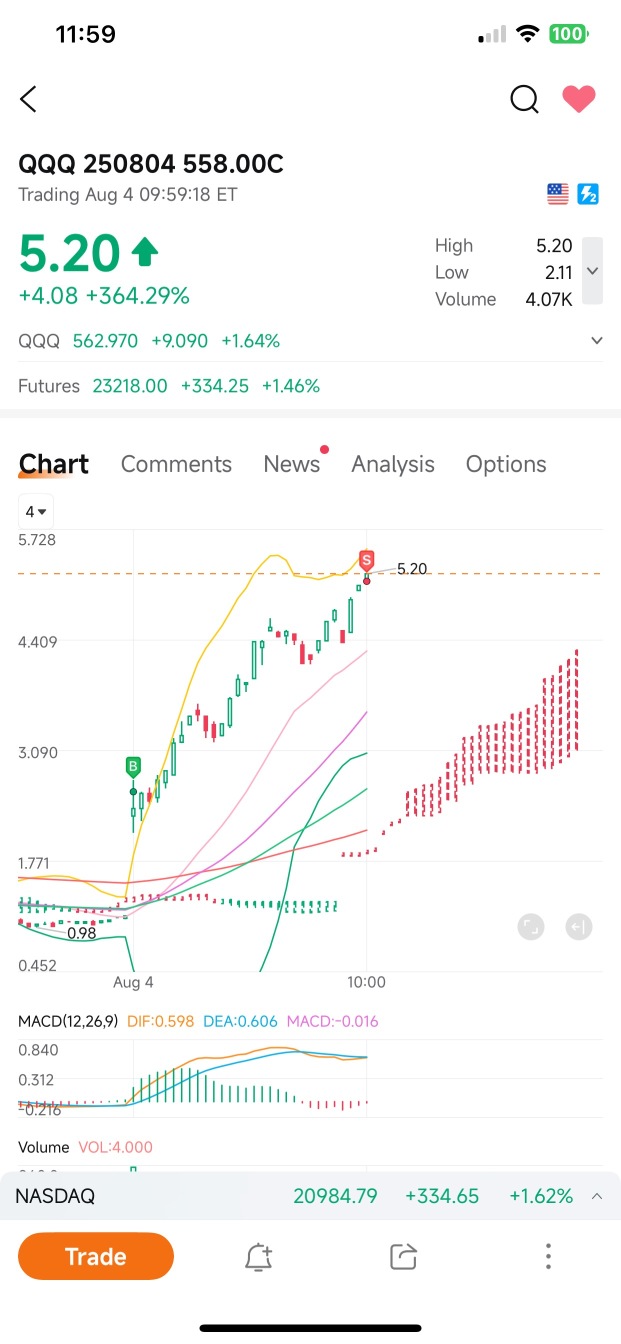Open the News tab
Screen dimensions: 621x1344
point(292,464)
